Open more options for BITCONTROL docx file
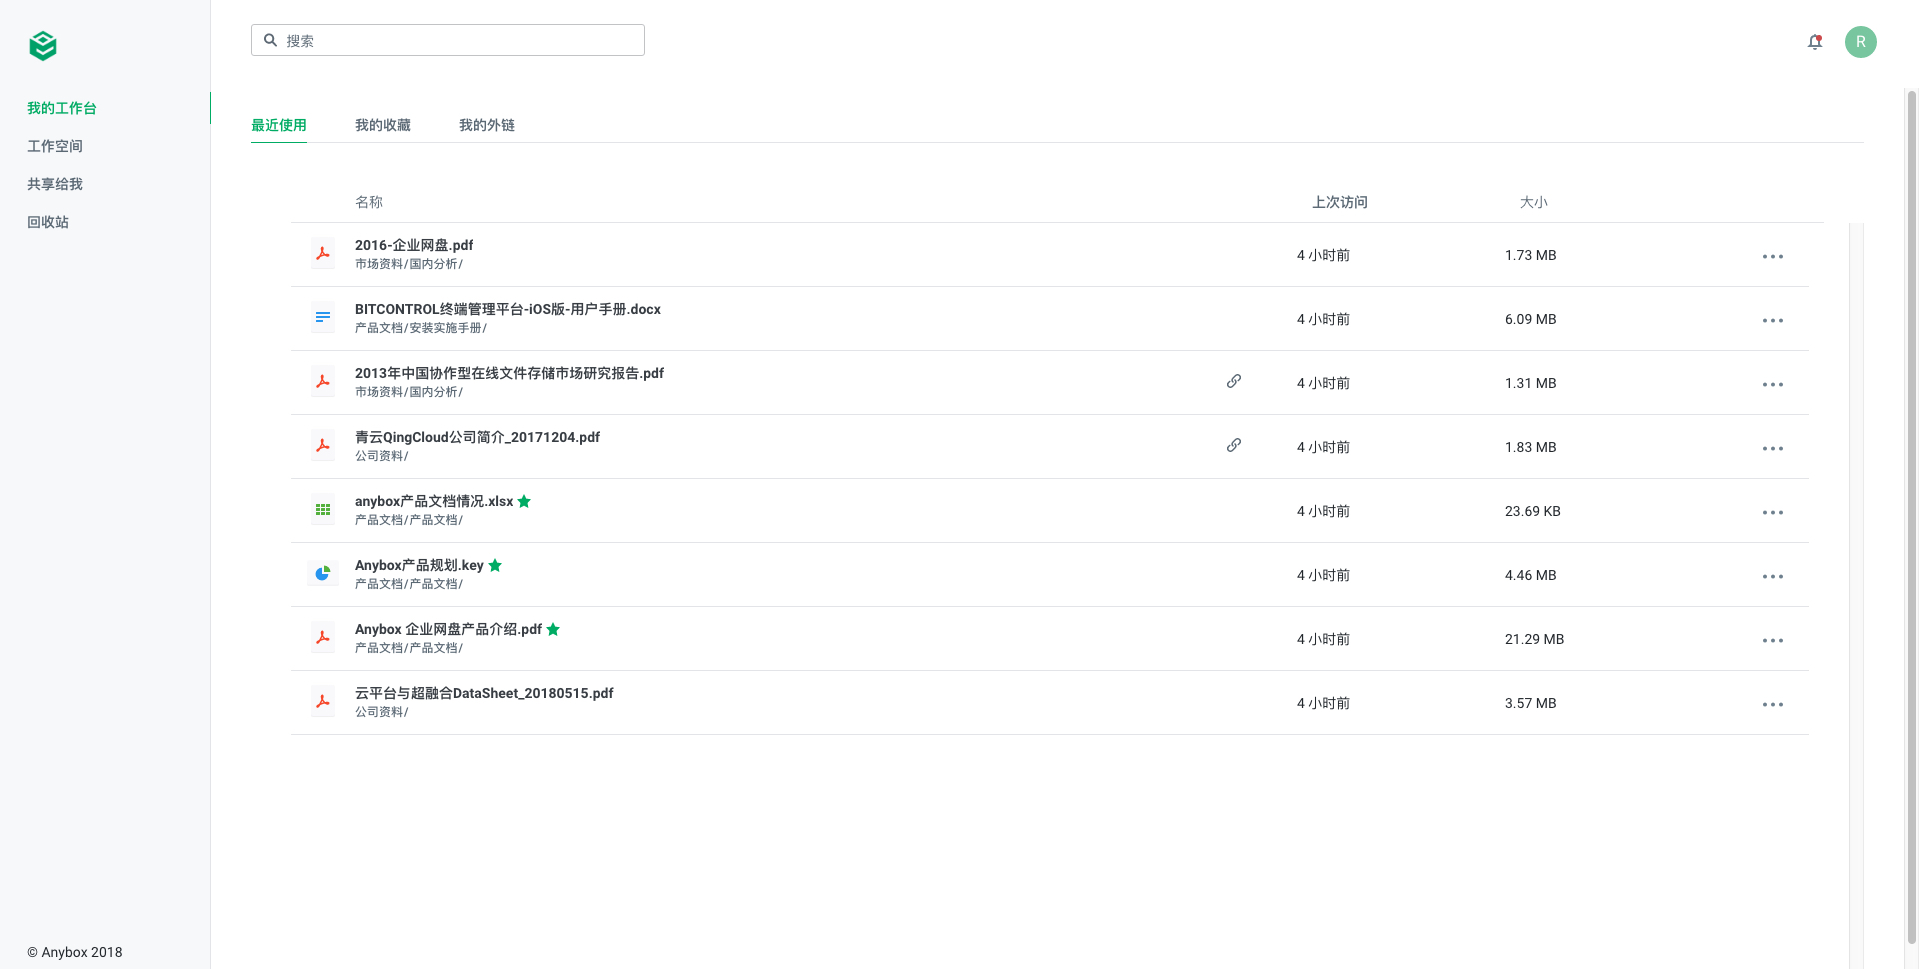1919x969 pixels. coord(1773,320)
